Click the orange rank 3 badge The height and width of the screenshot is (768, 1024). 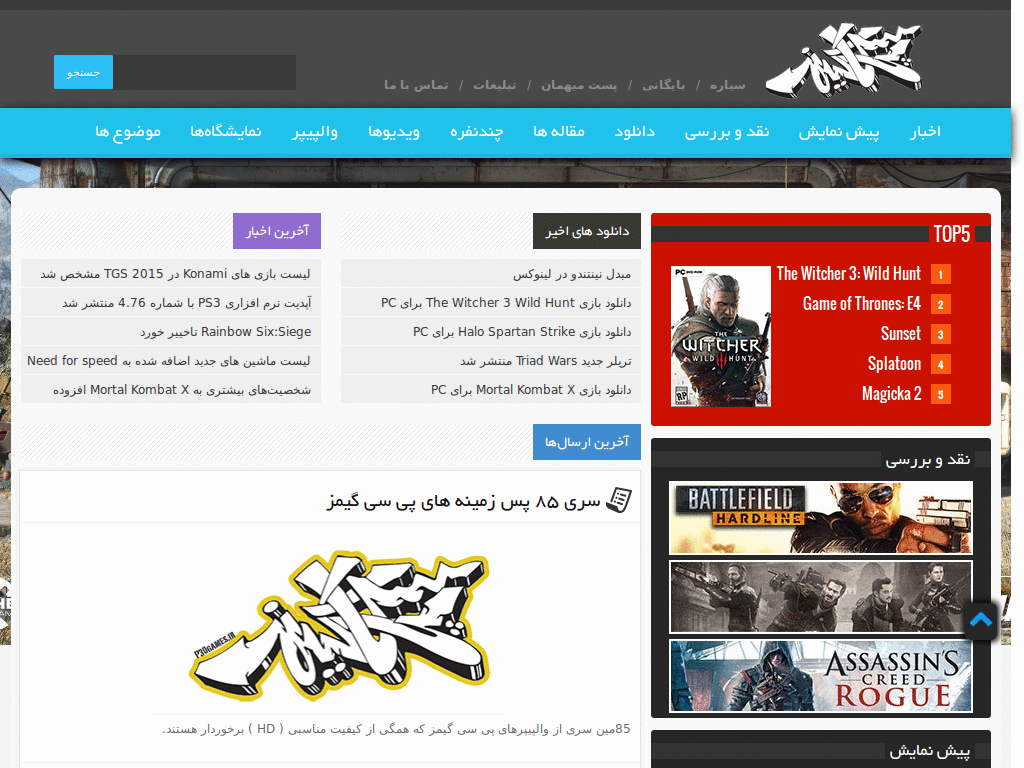pos(940,334)
